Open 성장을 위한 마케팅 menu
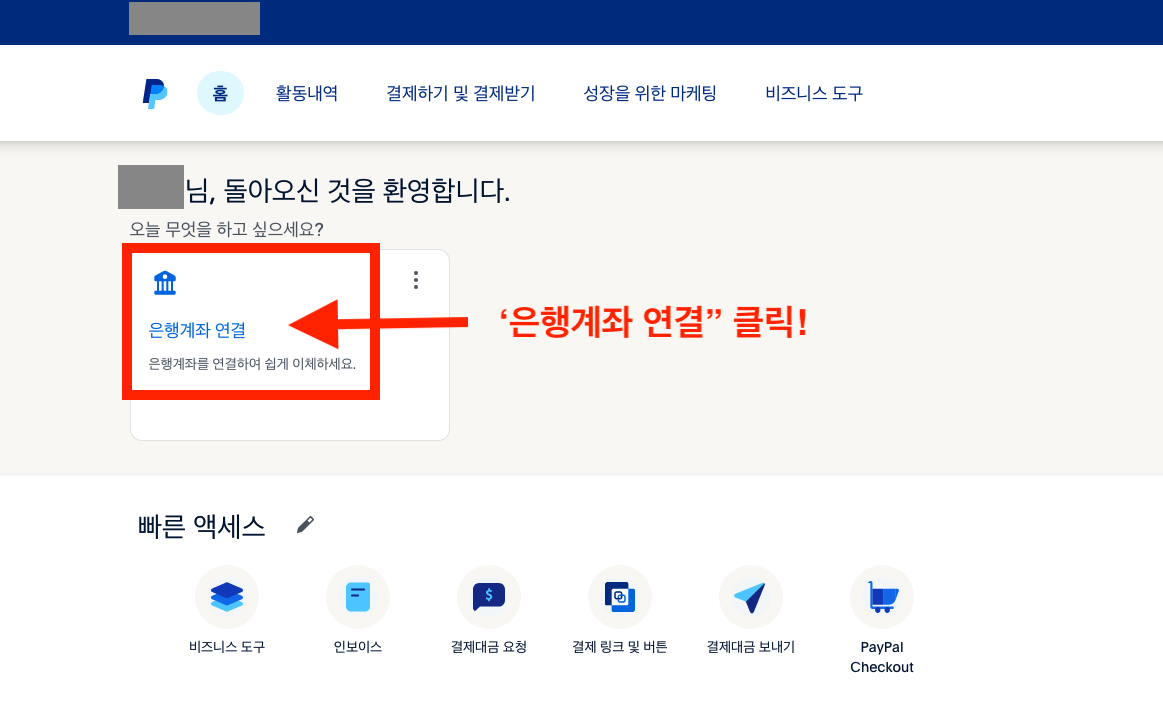1163x713 pixels. (650, 92)
